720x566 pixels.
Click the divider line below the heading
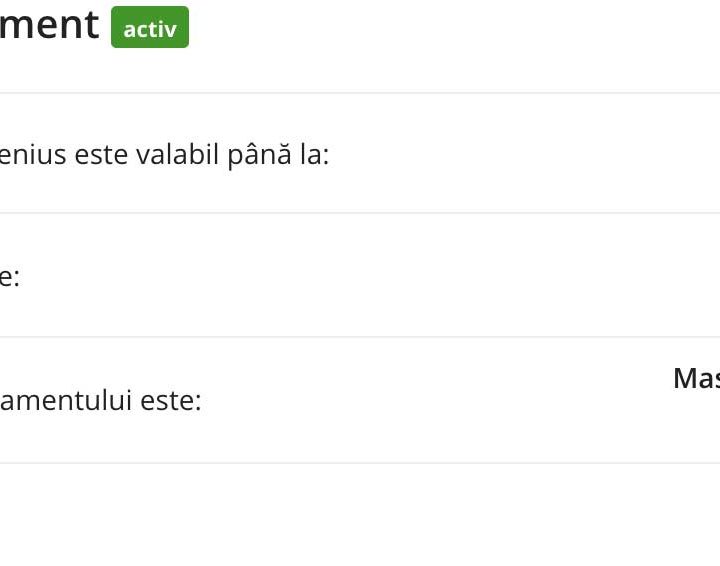(360, 93)
